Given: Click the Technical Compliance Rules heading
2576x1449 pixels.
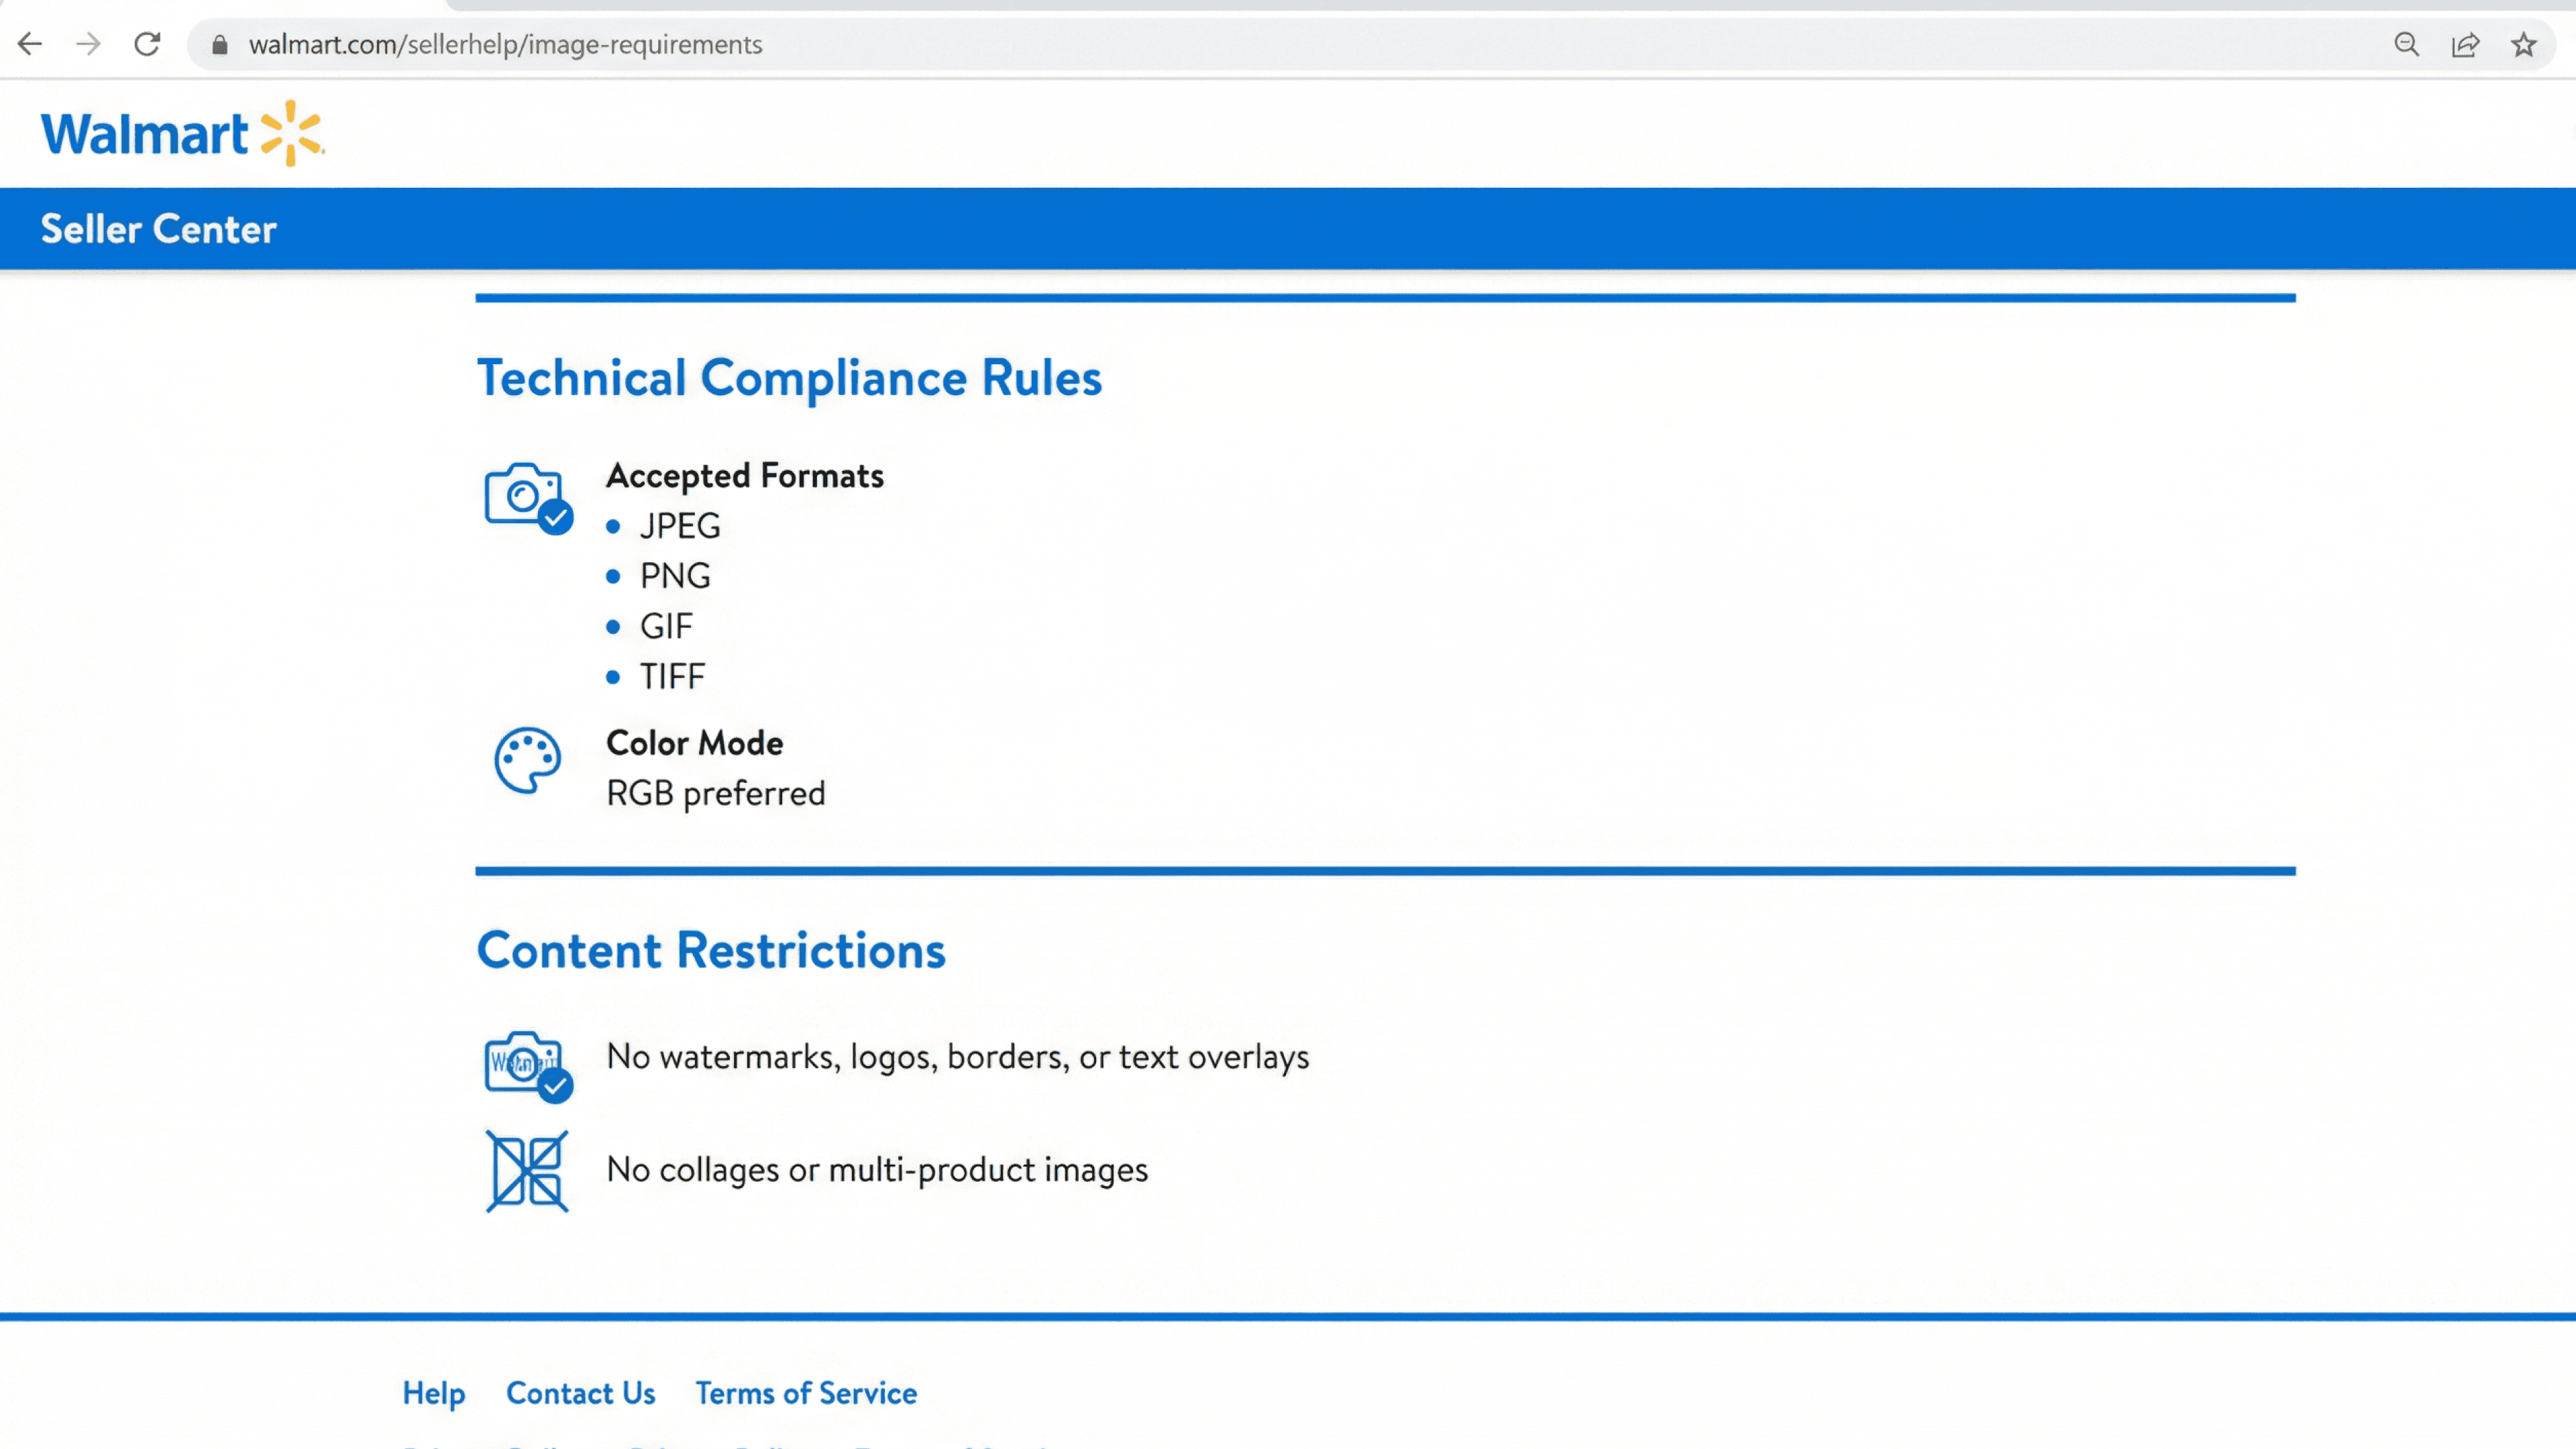Looking at the screenshot, I should pyautogui.click(x=789, y=378).
